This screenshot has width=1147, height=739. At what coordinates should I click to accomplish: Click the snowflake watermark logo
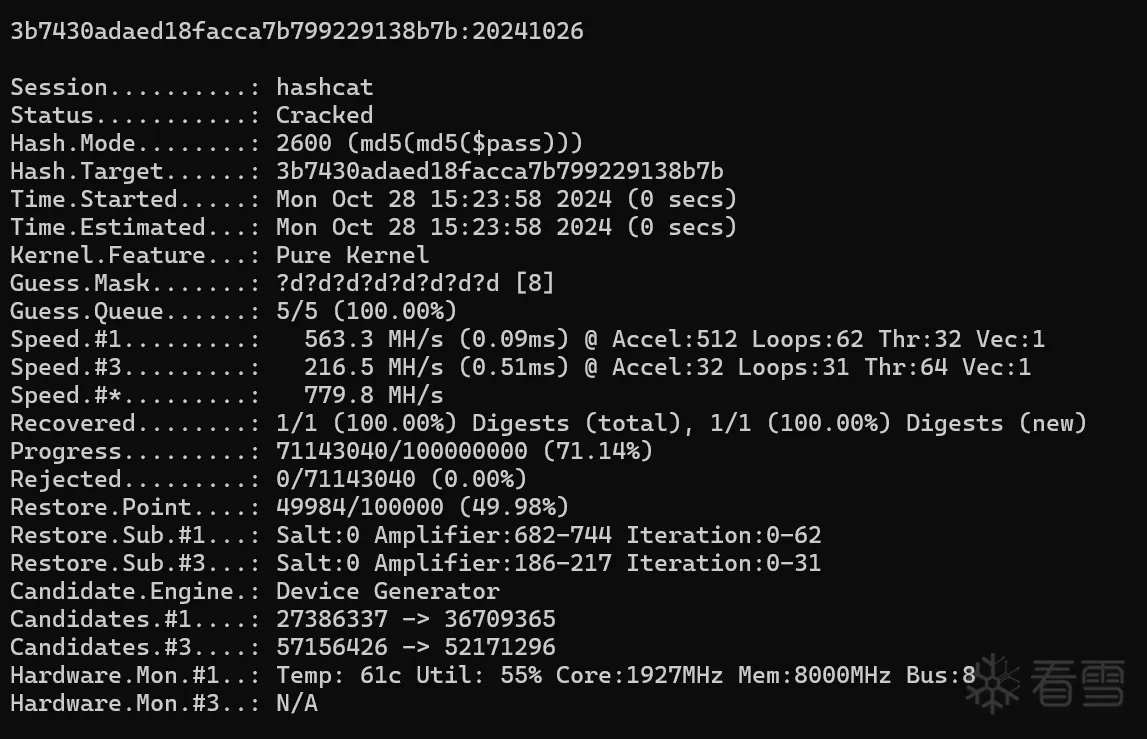pyautogui.click(x=997, y=682)
